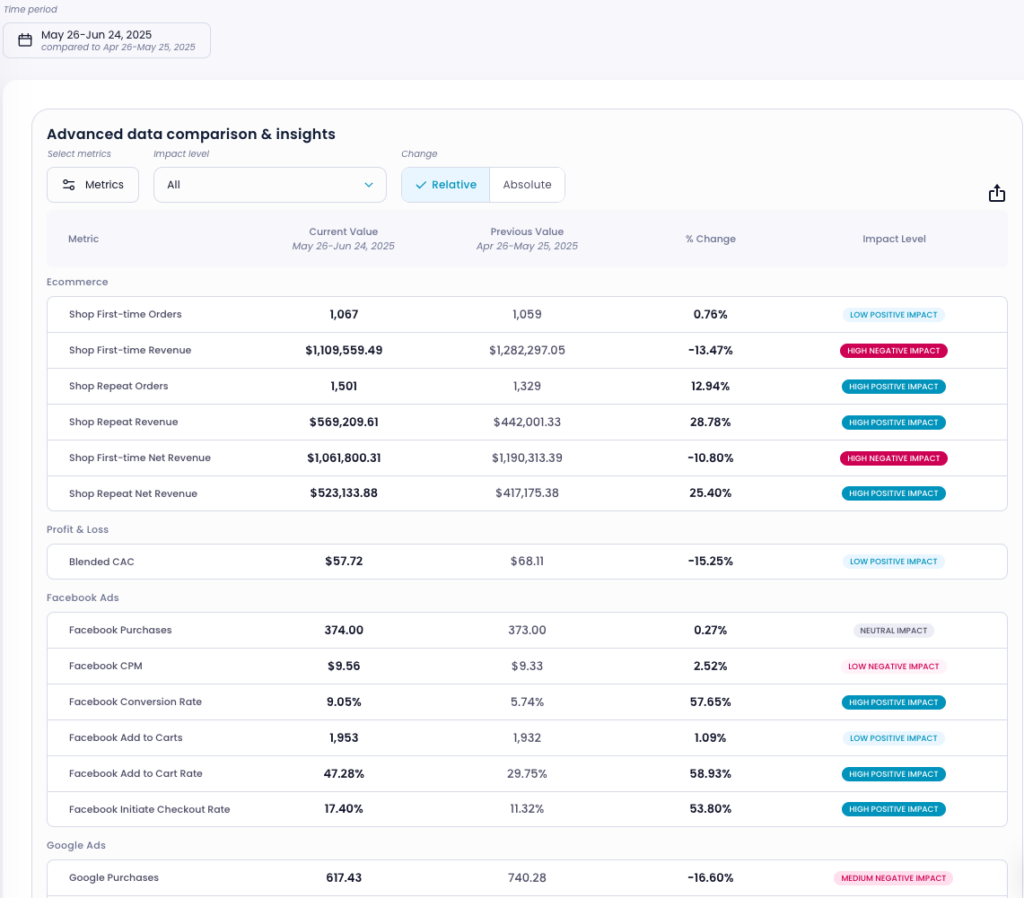Click the Facebook Ads section heading
The height and width of the screenshot is (898, 1024).
[82, 598]
